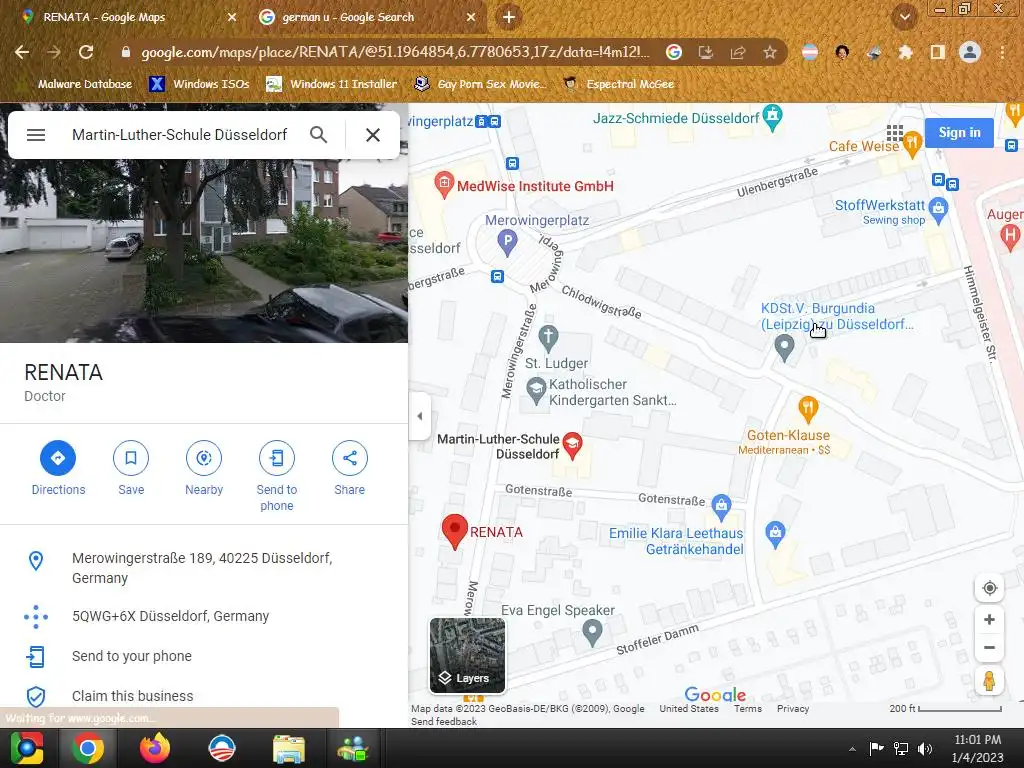Select StoffWerkstatt sewing shop marker

(x=938, y=210)
